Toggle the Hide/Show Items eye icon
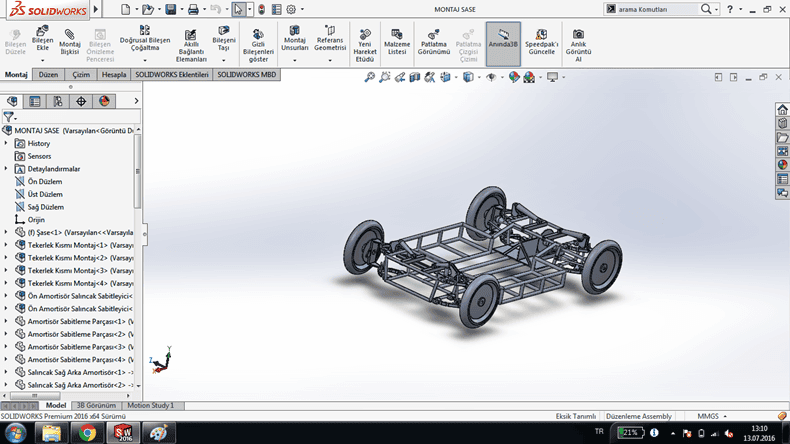790x444 pixels. [491, 77]
